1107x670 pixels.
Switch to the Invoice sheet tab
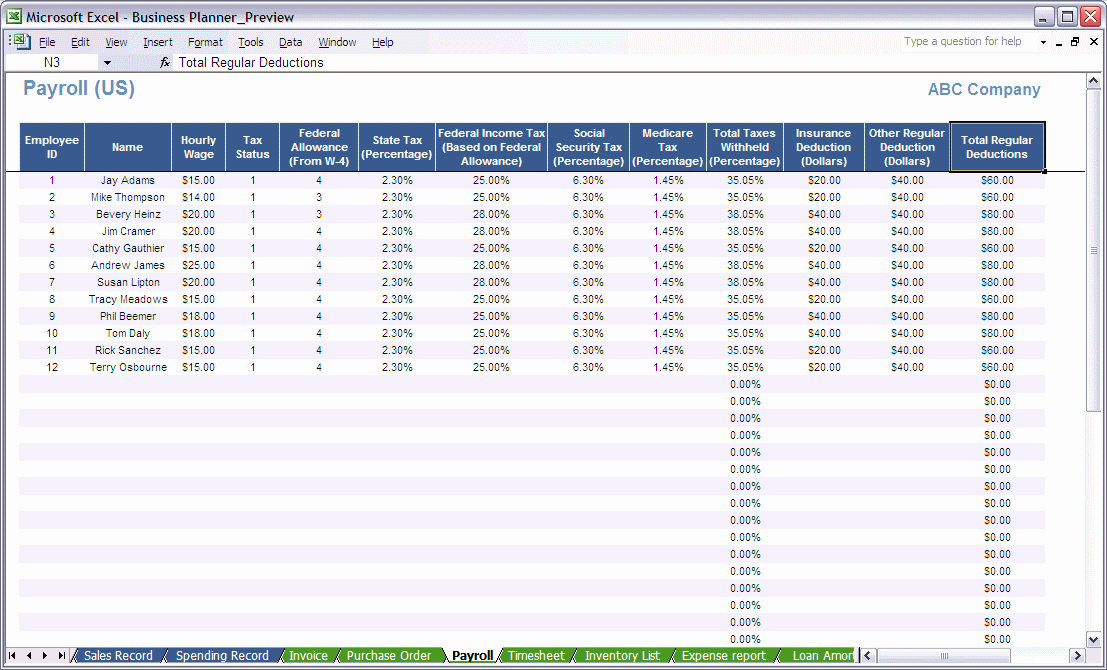point(308,655)
